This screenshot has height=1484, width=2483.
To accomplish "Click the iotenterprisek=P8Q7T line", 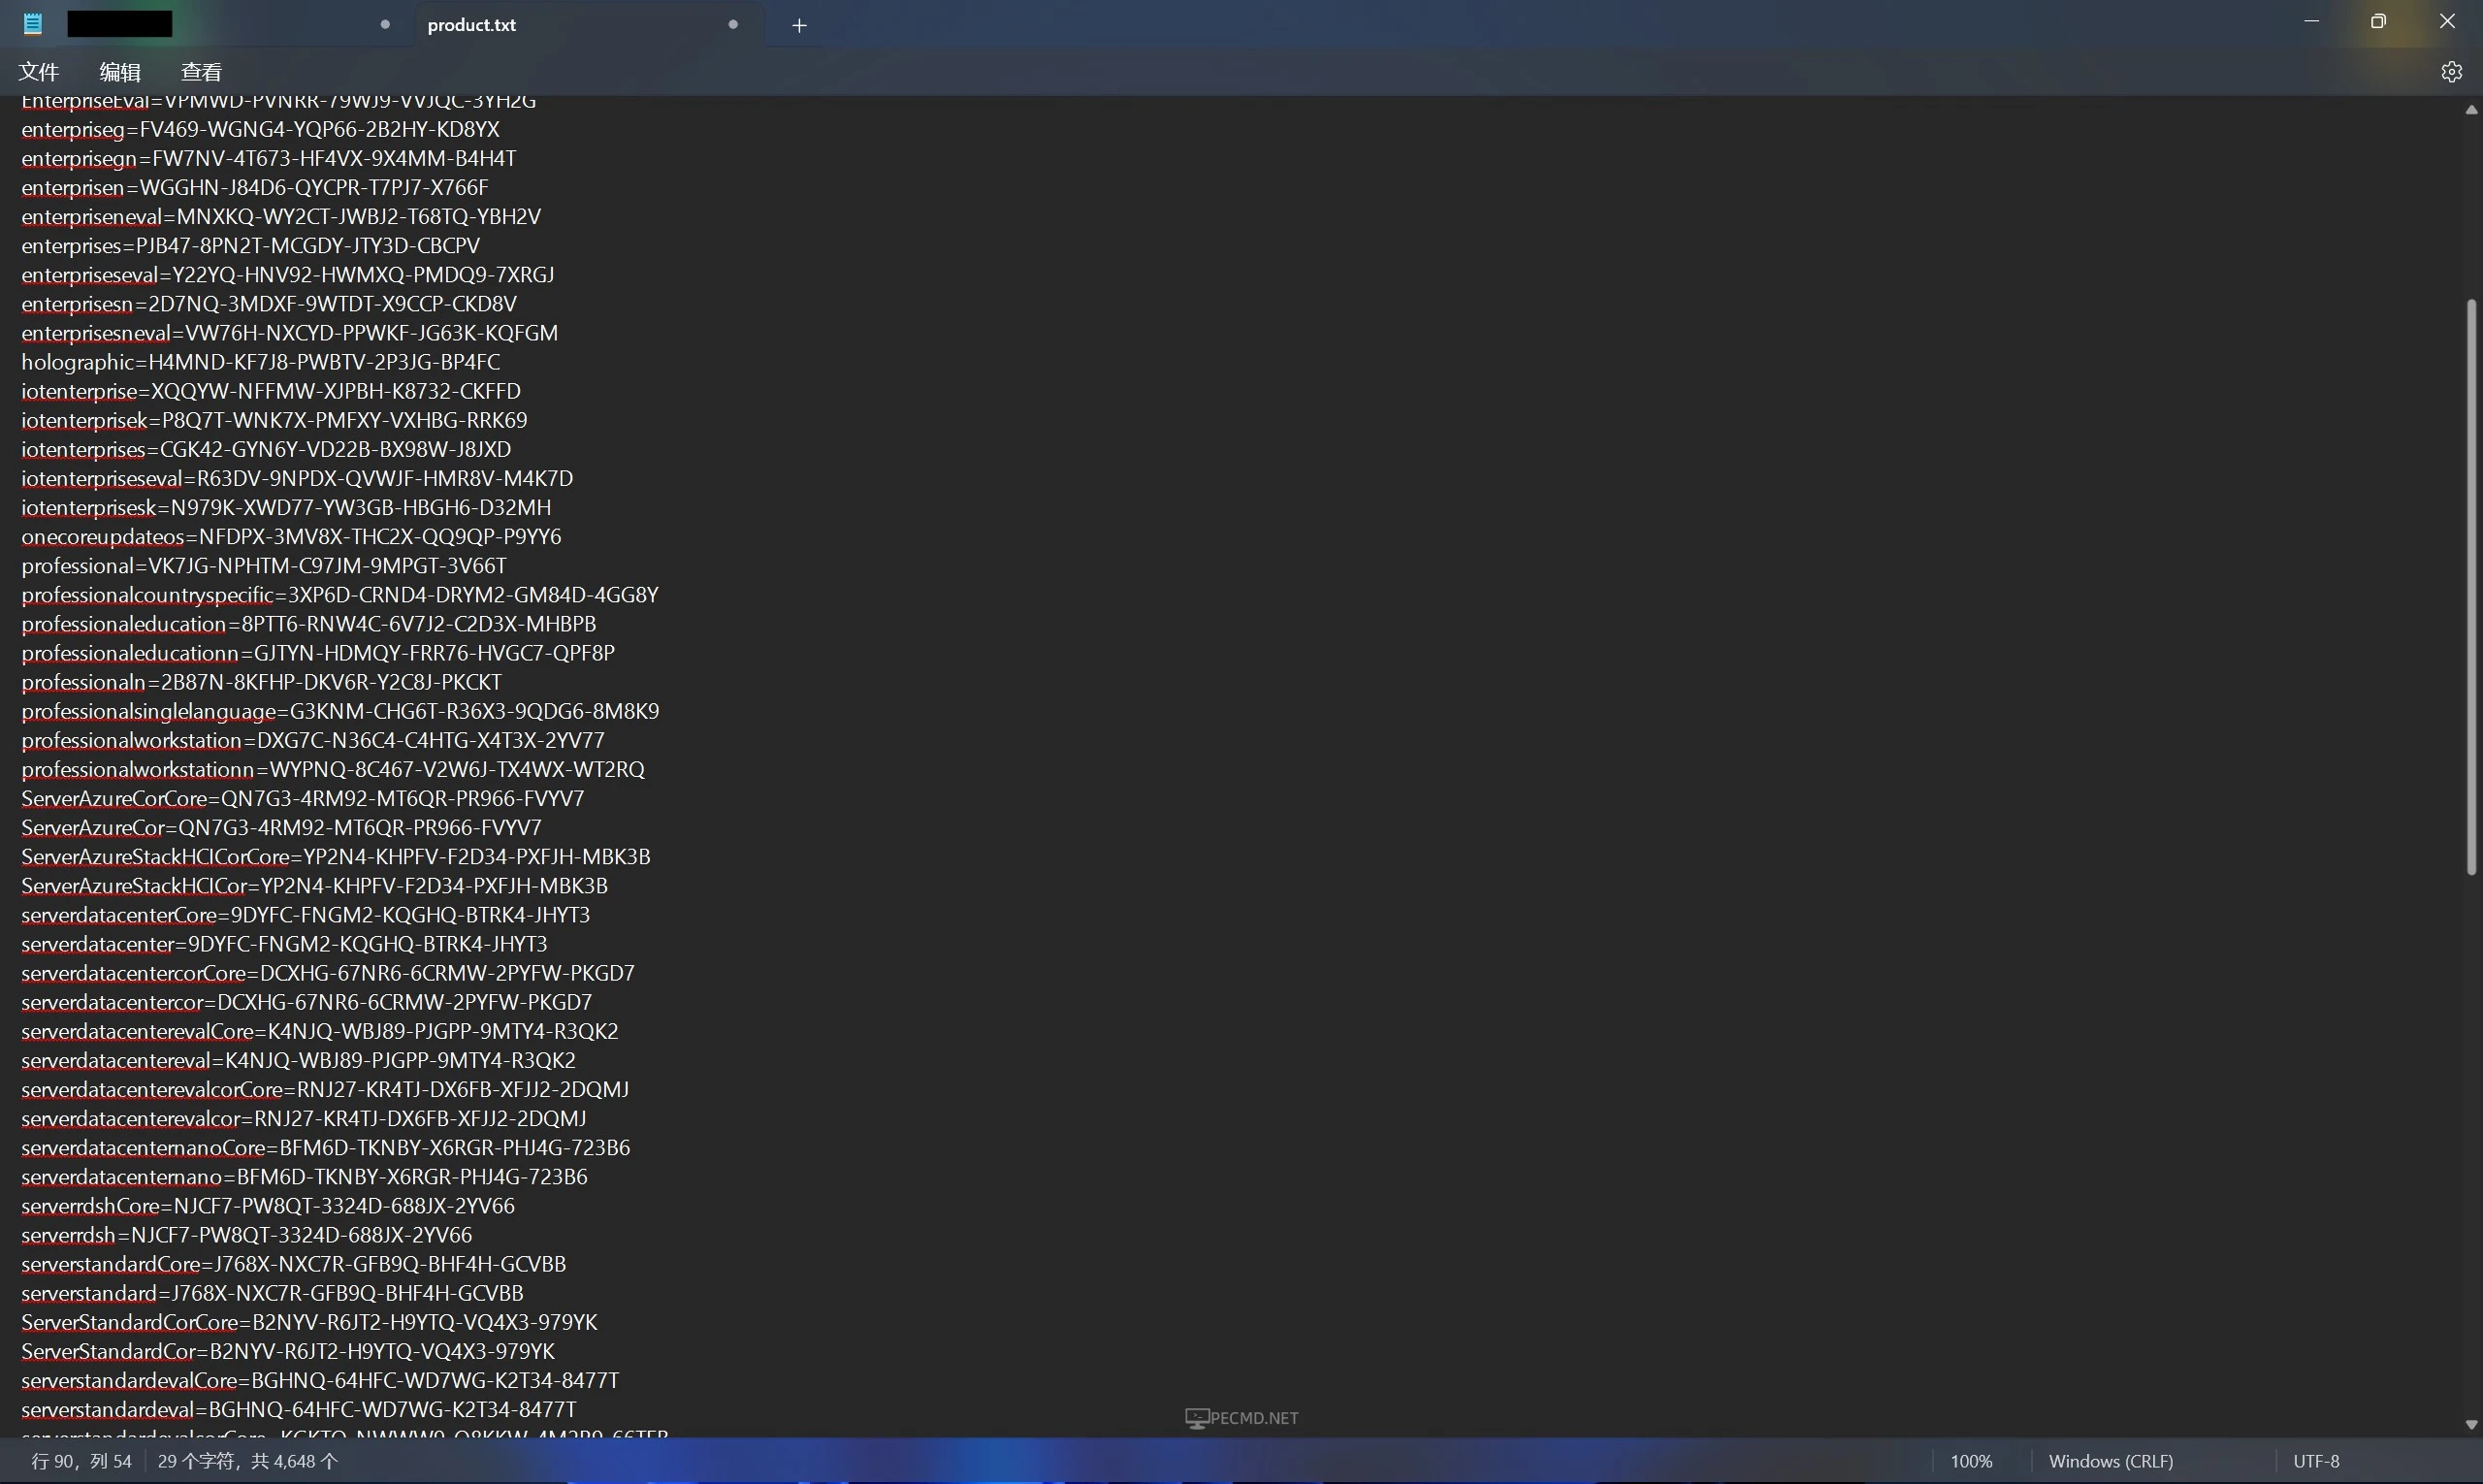I will [274, 420].
